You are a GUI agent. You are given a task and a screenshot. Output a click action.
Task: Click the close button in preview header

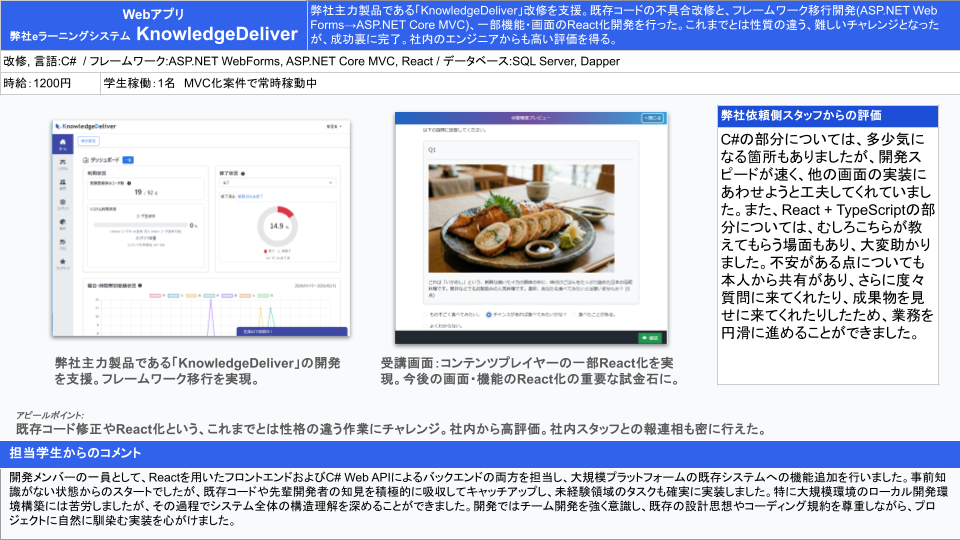pyautogui.click(x=651, y=118)
